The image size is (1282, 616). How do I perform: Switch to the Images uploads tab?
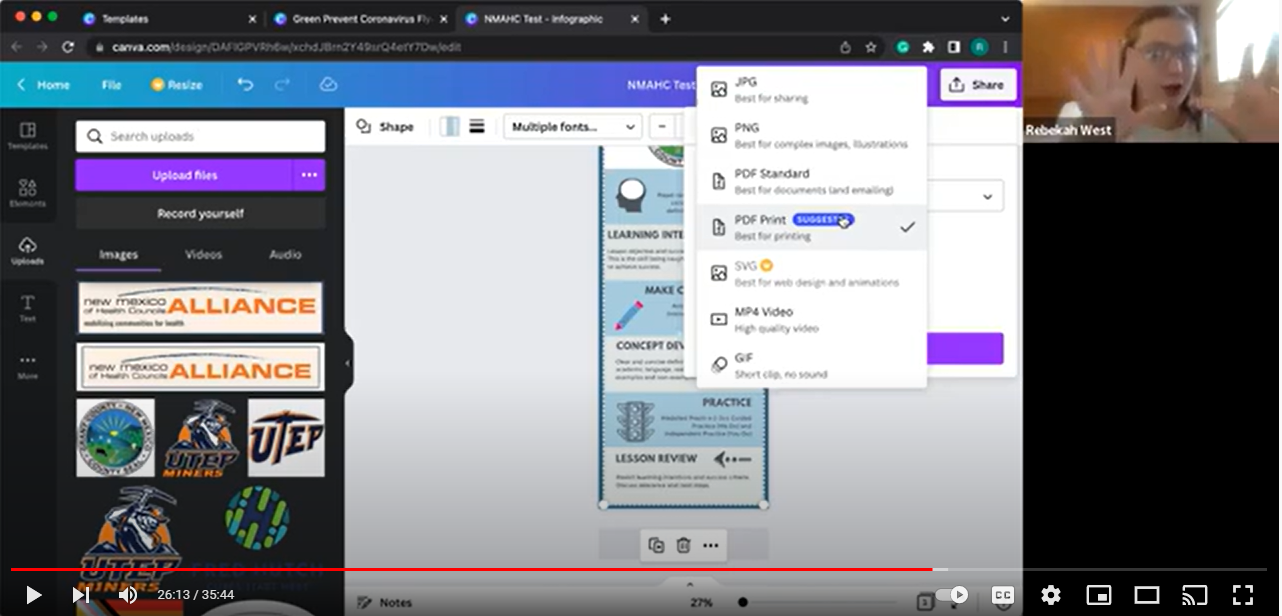coord(118,255)
